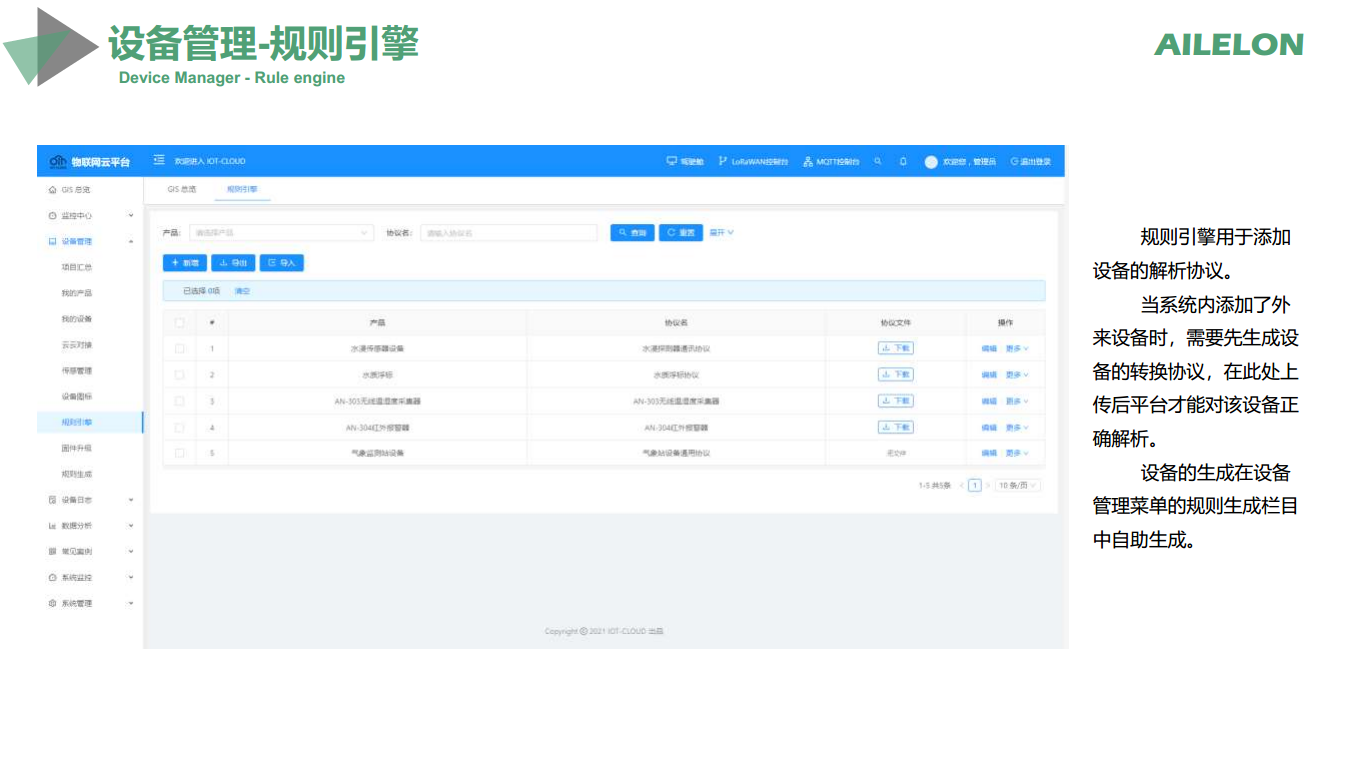This screenshot has width=1350, height=759.
Task: Go to next page arrow in pagination
Action: (x=988, y=485)
